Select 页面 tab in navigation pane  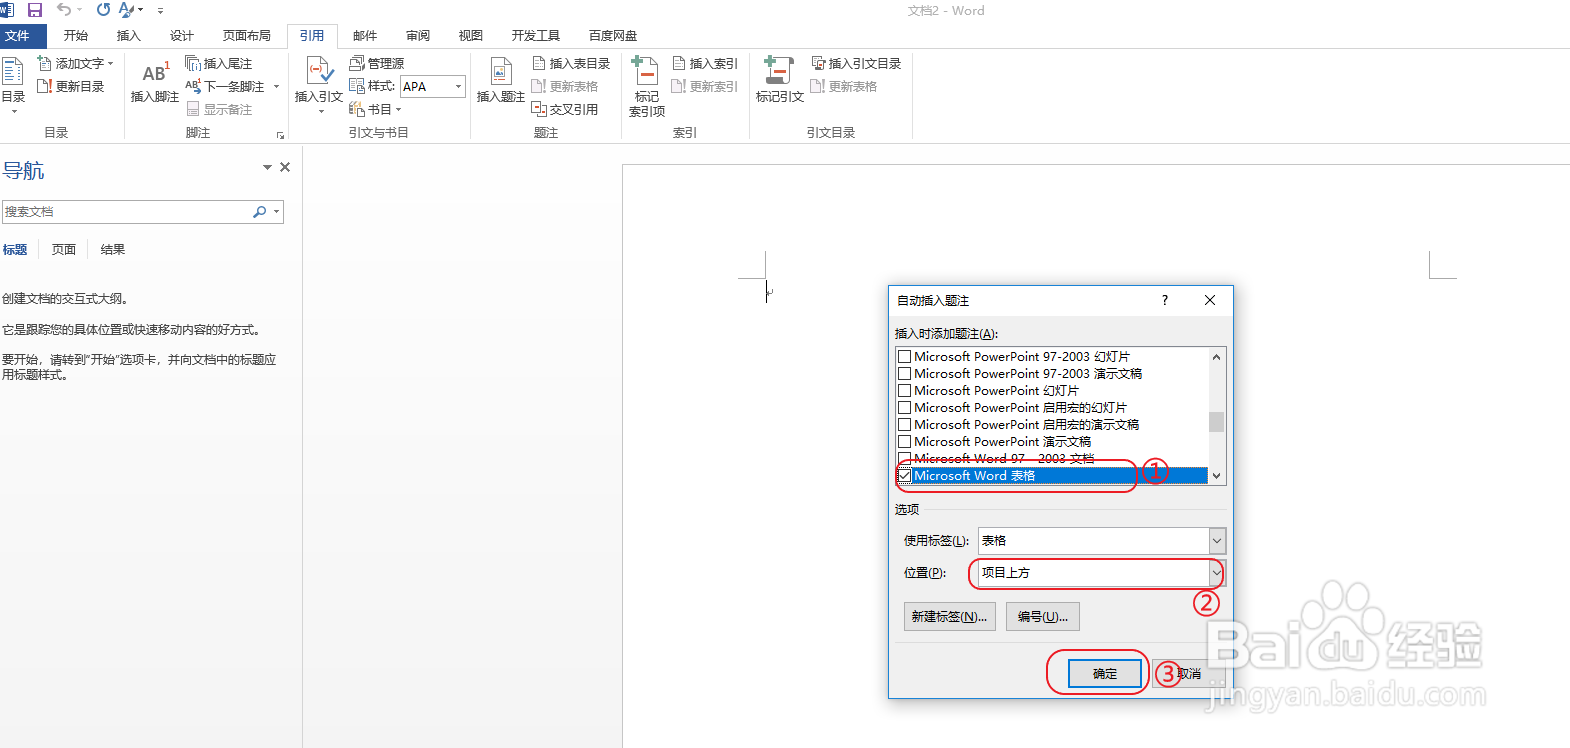click(64, 249)
